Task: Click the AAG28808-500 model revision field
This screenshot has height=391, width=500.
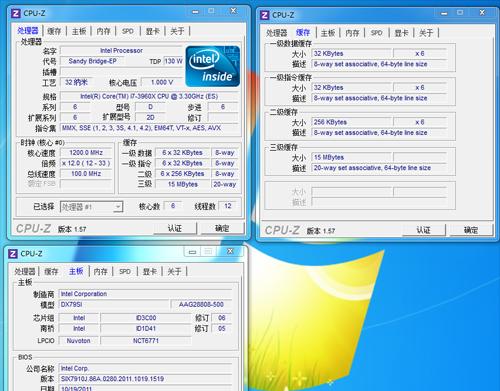Action: tap(201, 305)
